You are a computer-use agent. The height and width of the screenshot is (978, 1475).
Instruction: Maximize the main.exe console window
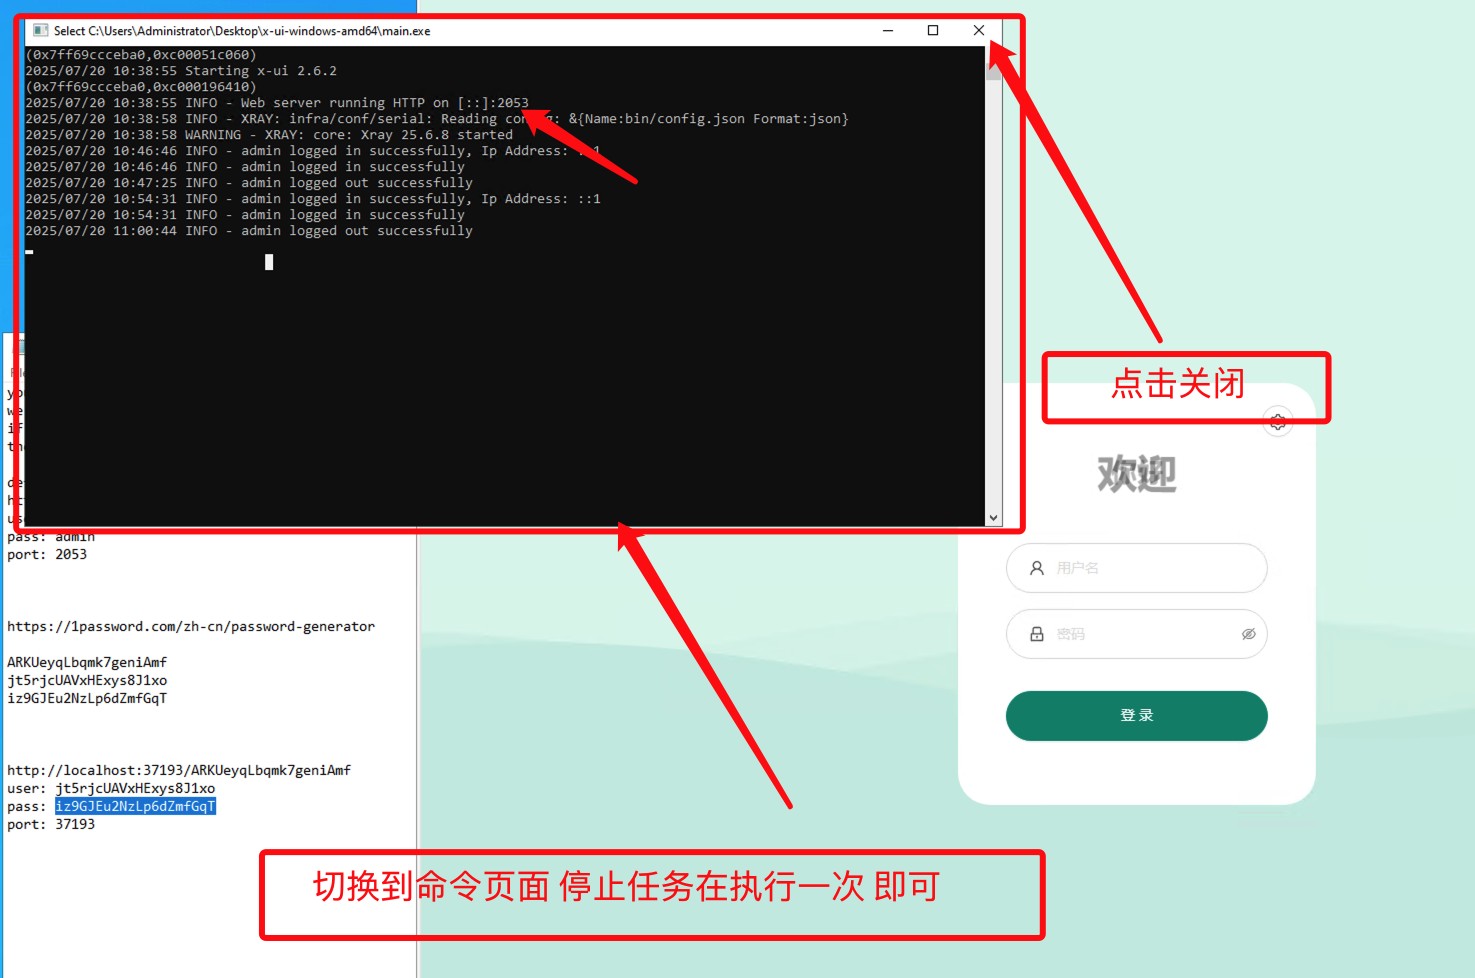933,31
